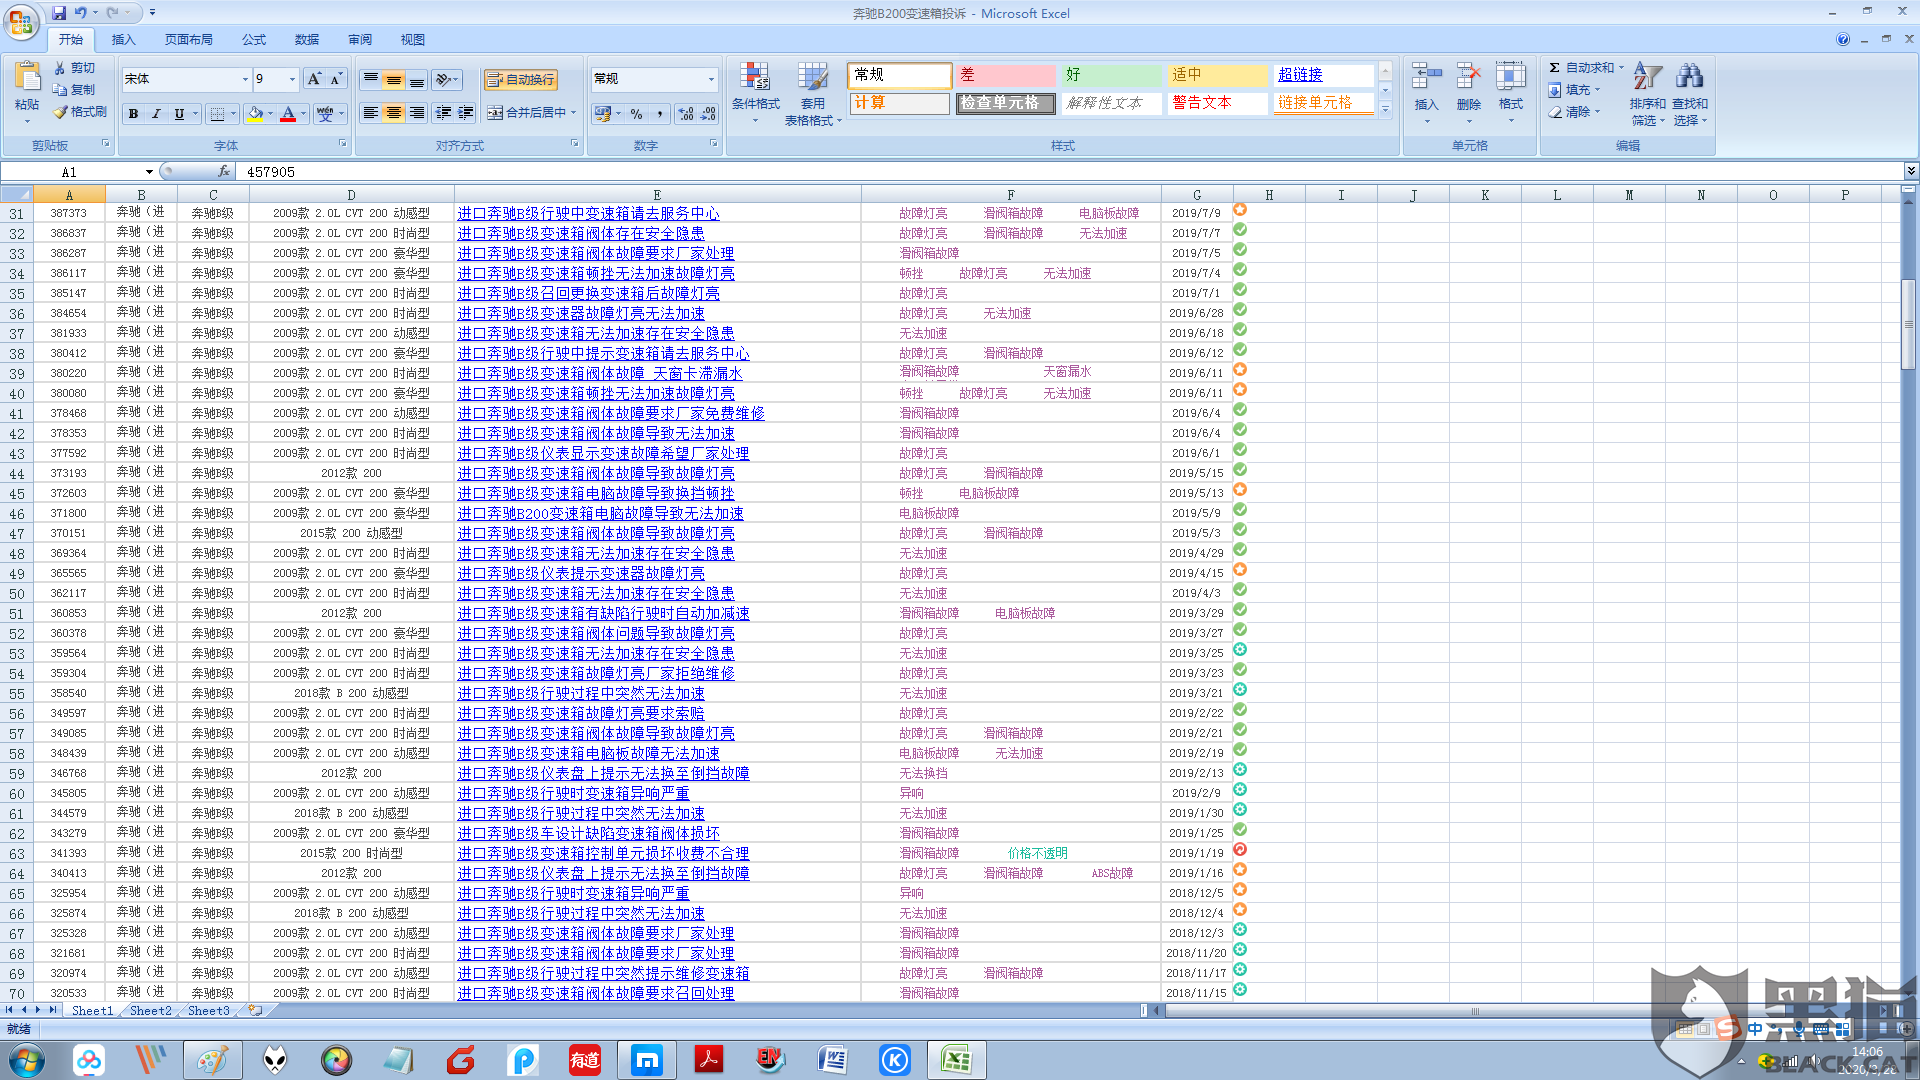Switch to the 页面布局 (Page Layout) tab
The height and width of the screenshot is (1080, 1920).
(189, 40)
